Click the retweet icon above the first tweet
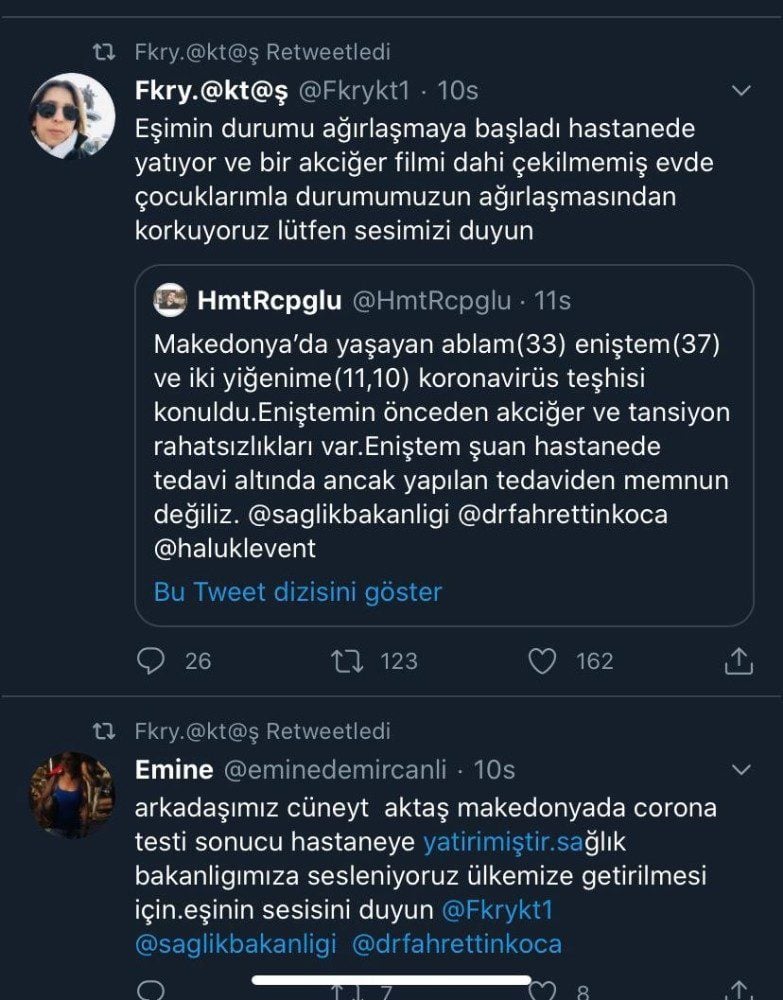 coord(103,52)
